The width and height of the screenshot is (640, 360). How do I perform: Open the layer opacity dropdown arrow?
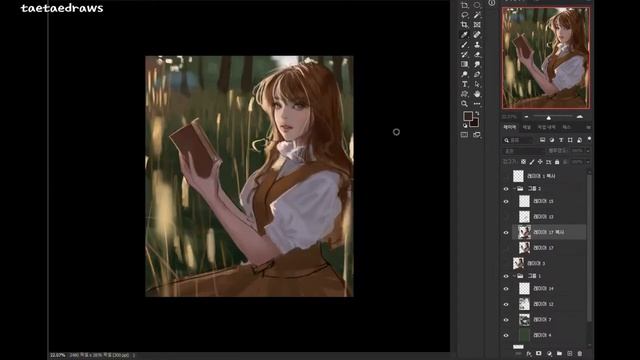point(588,151)
